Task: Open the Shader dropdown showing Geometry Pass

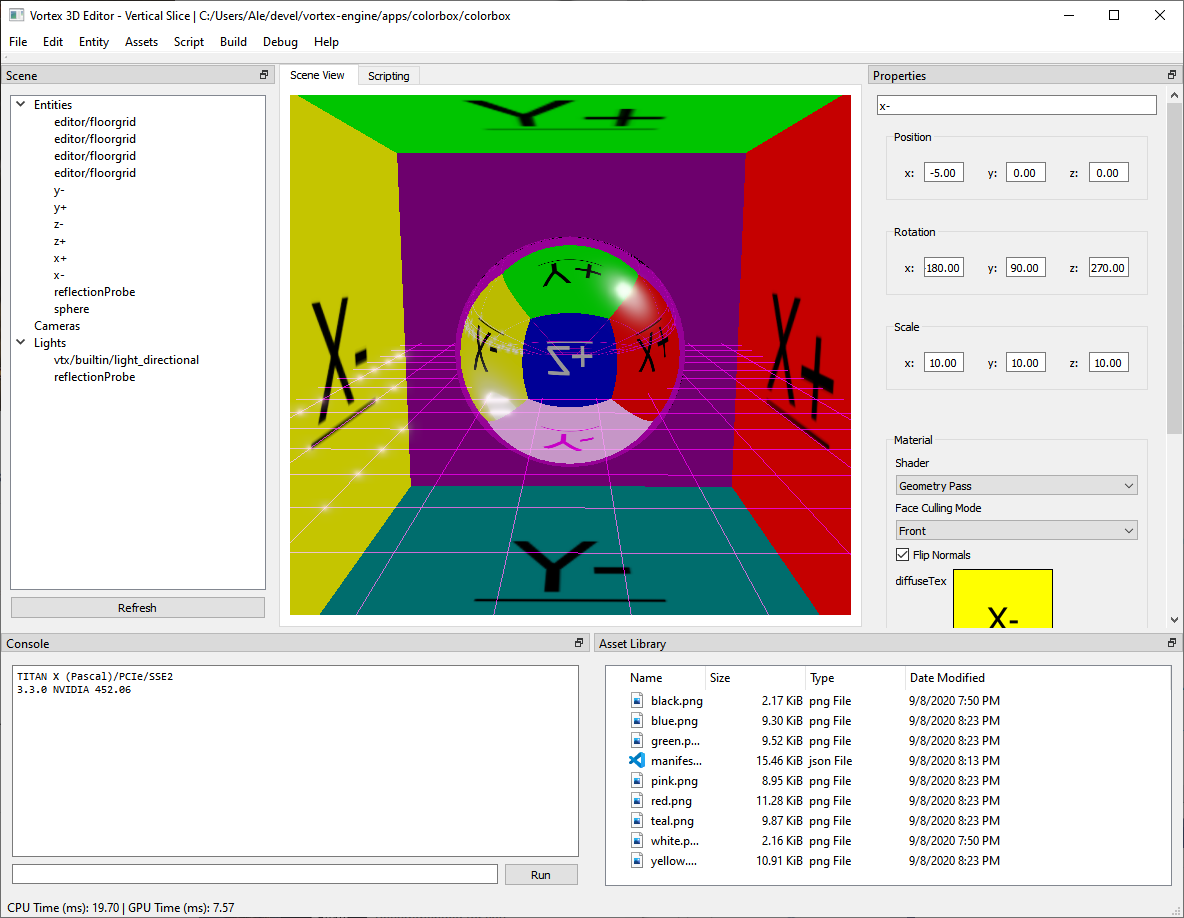Action: pos(1016,485)
